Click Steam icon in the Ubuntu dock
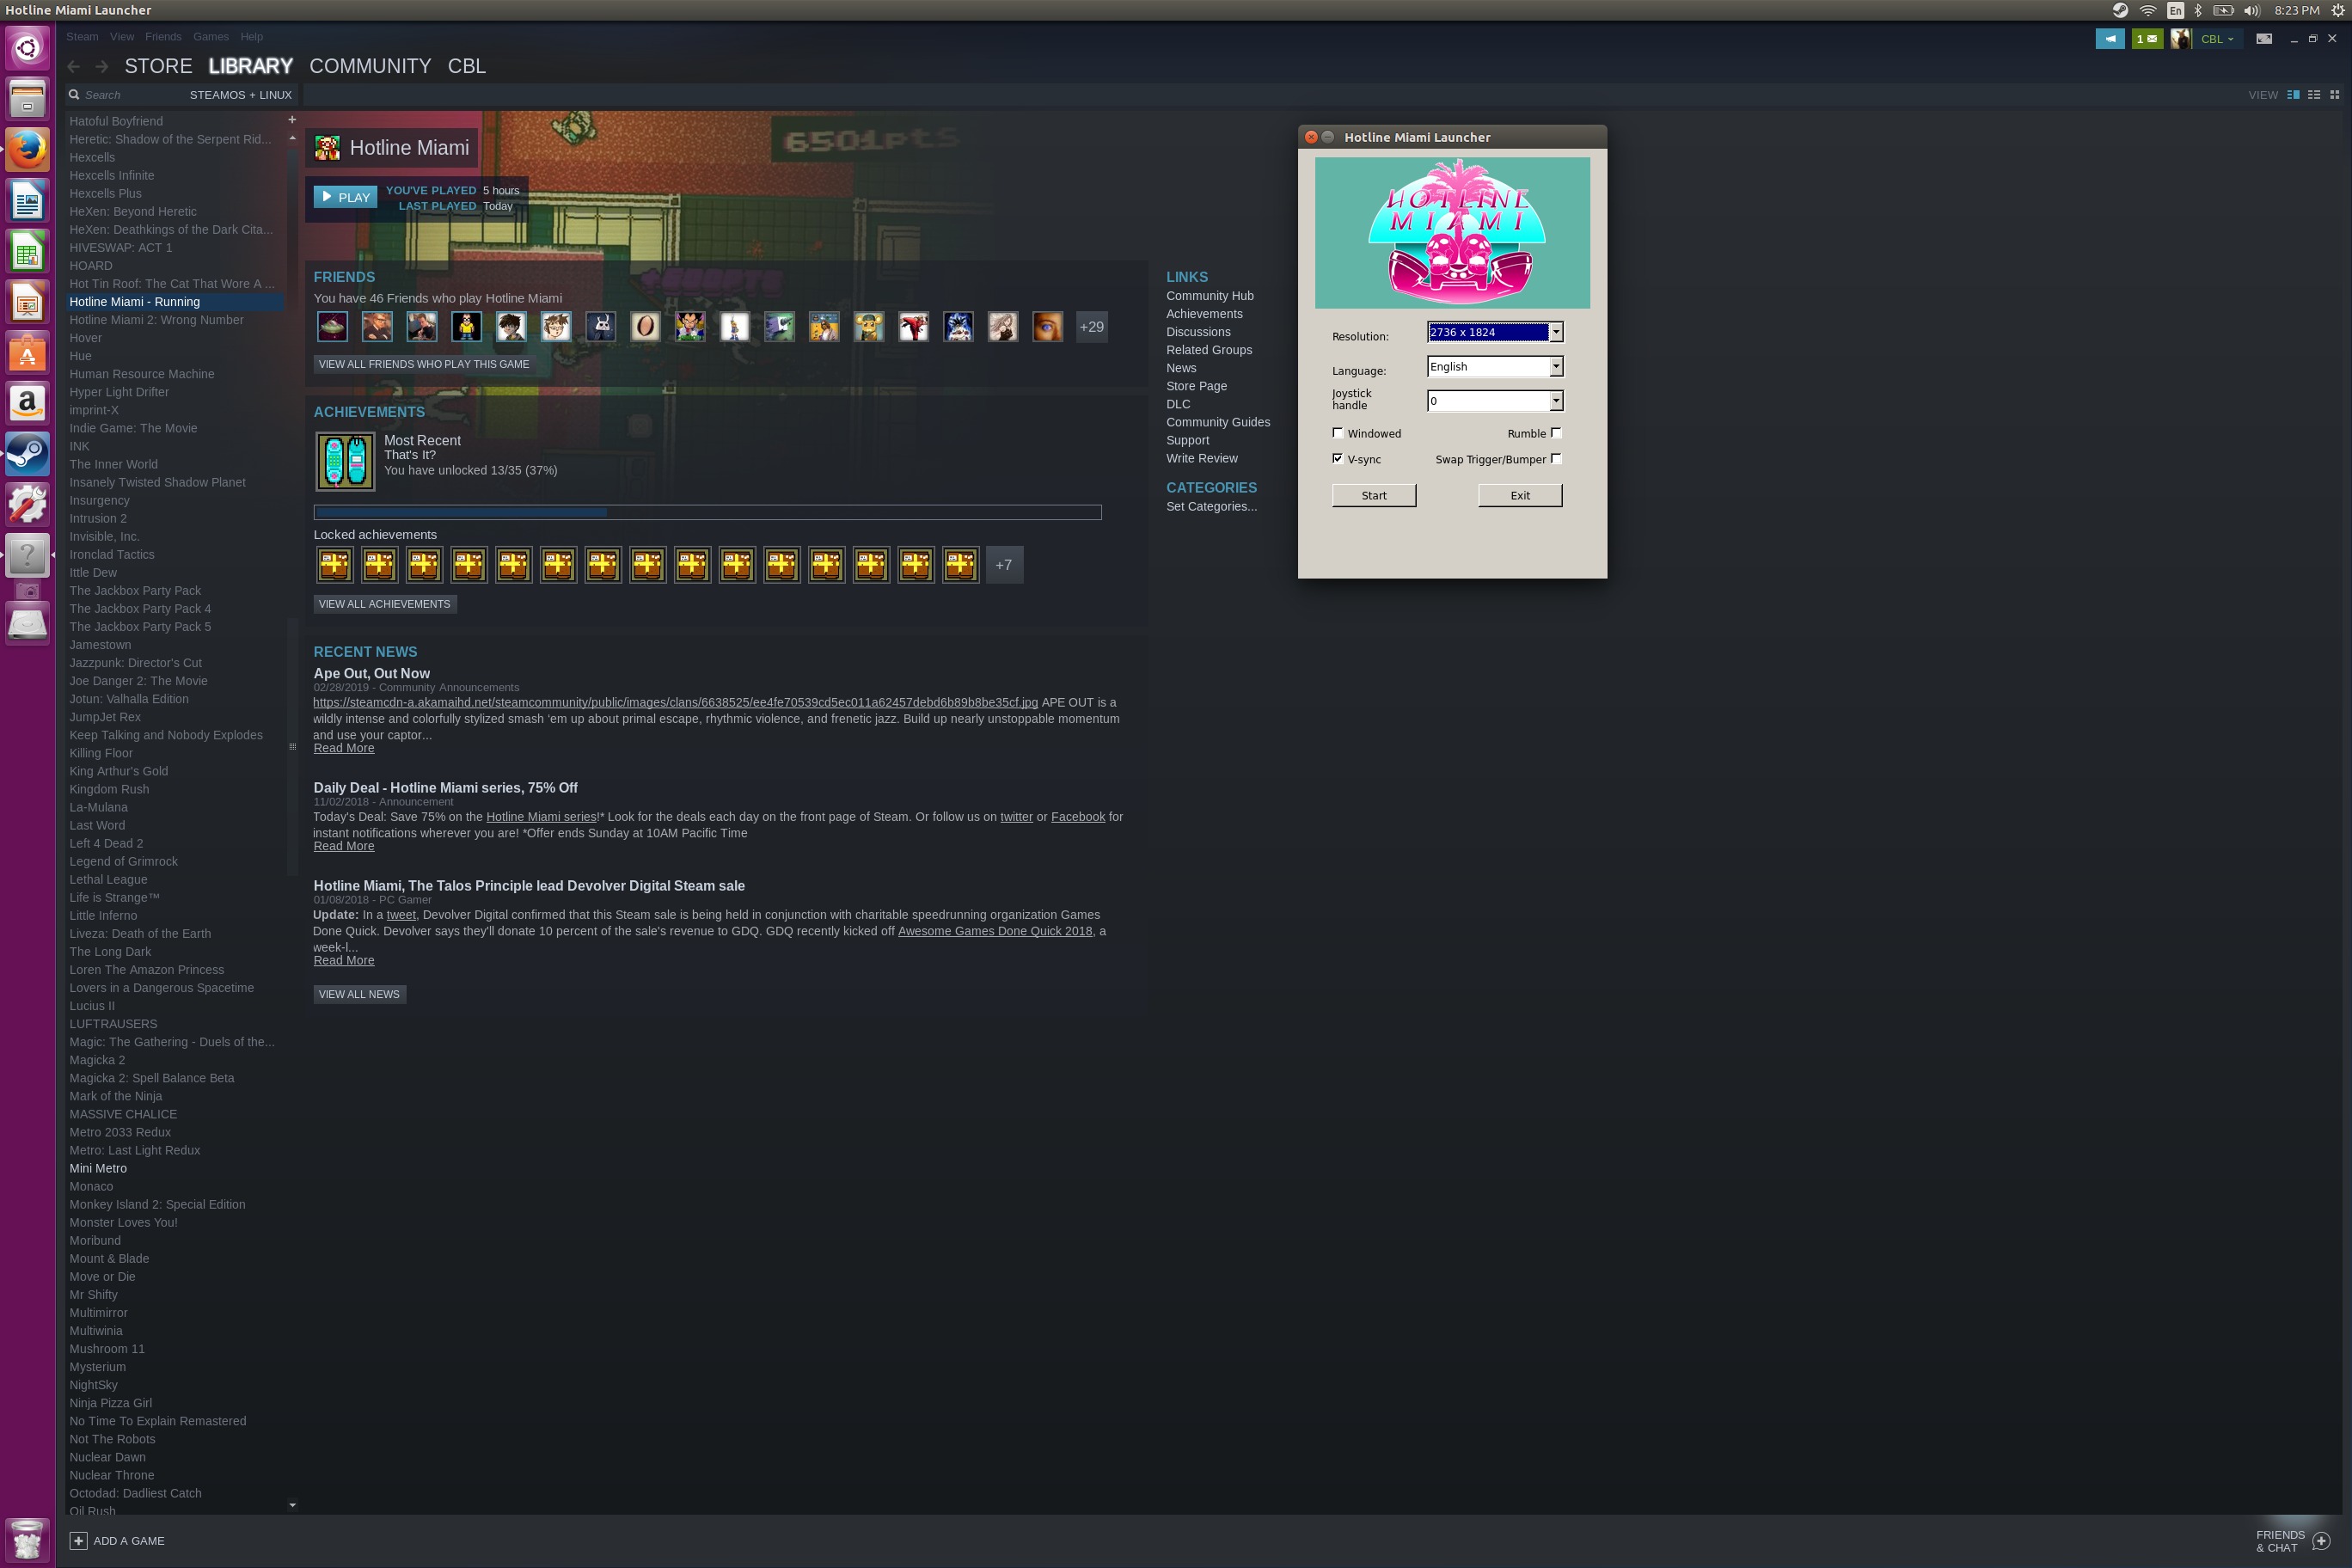This screenshot has height=1568, width=2352. pyautogui.click(x=28, y=454)
